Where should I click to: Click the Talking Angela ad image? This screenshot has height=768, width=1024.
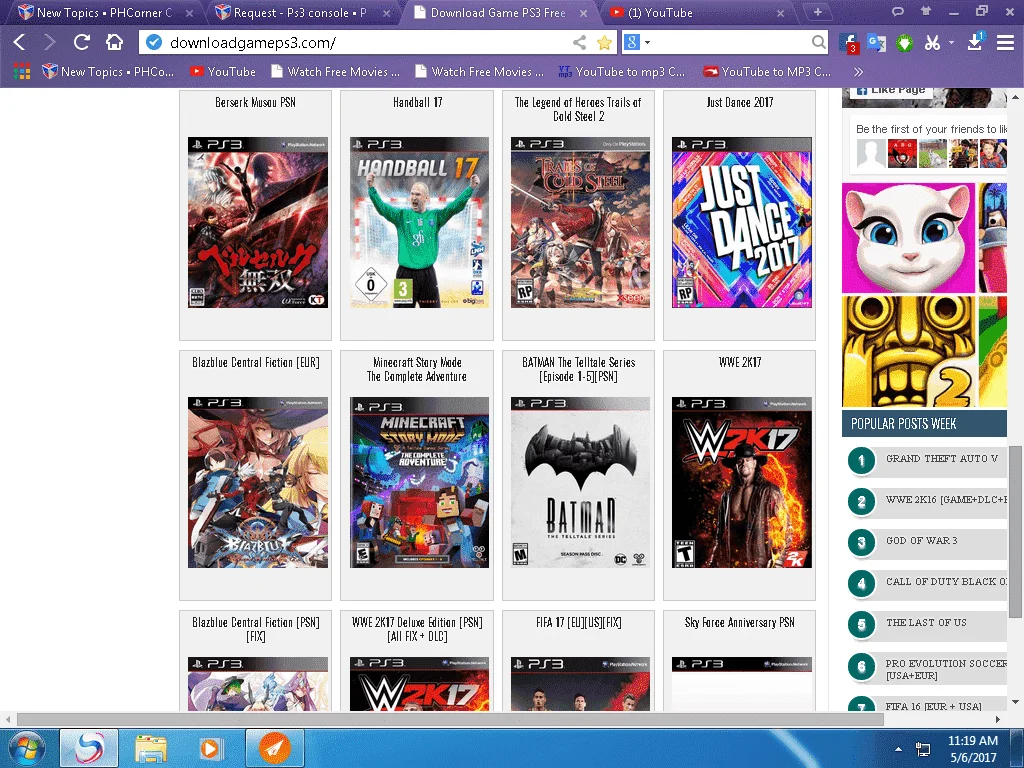click(908, 238)
